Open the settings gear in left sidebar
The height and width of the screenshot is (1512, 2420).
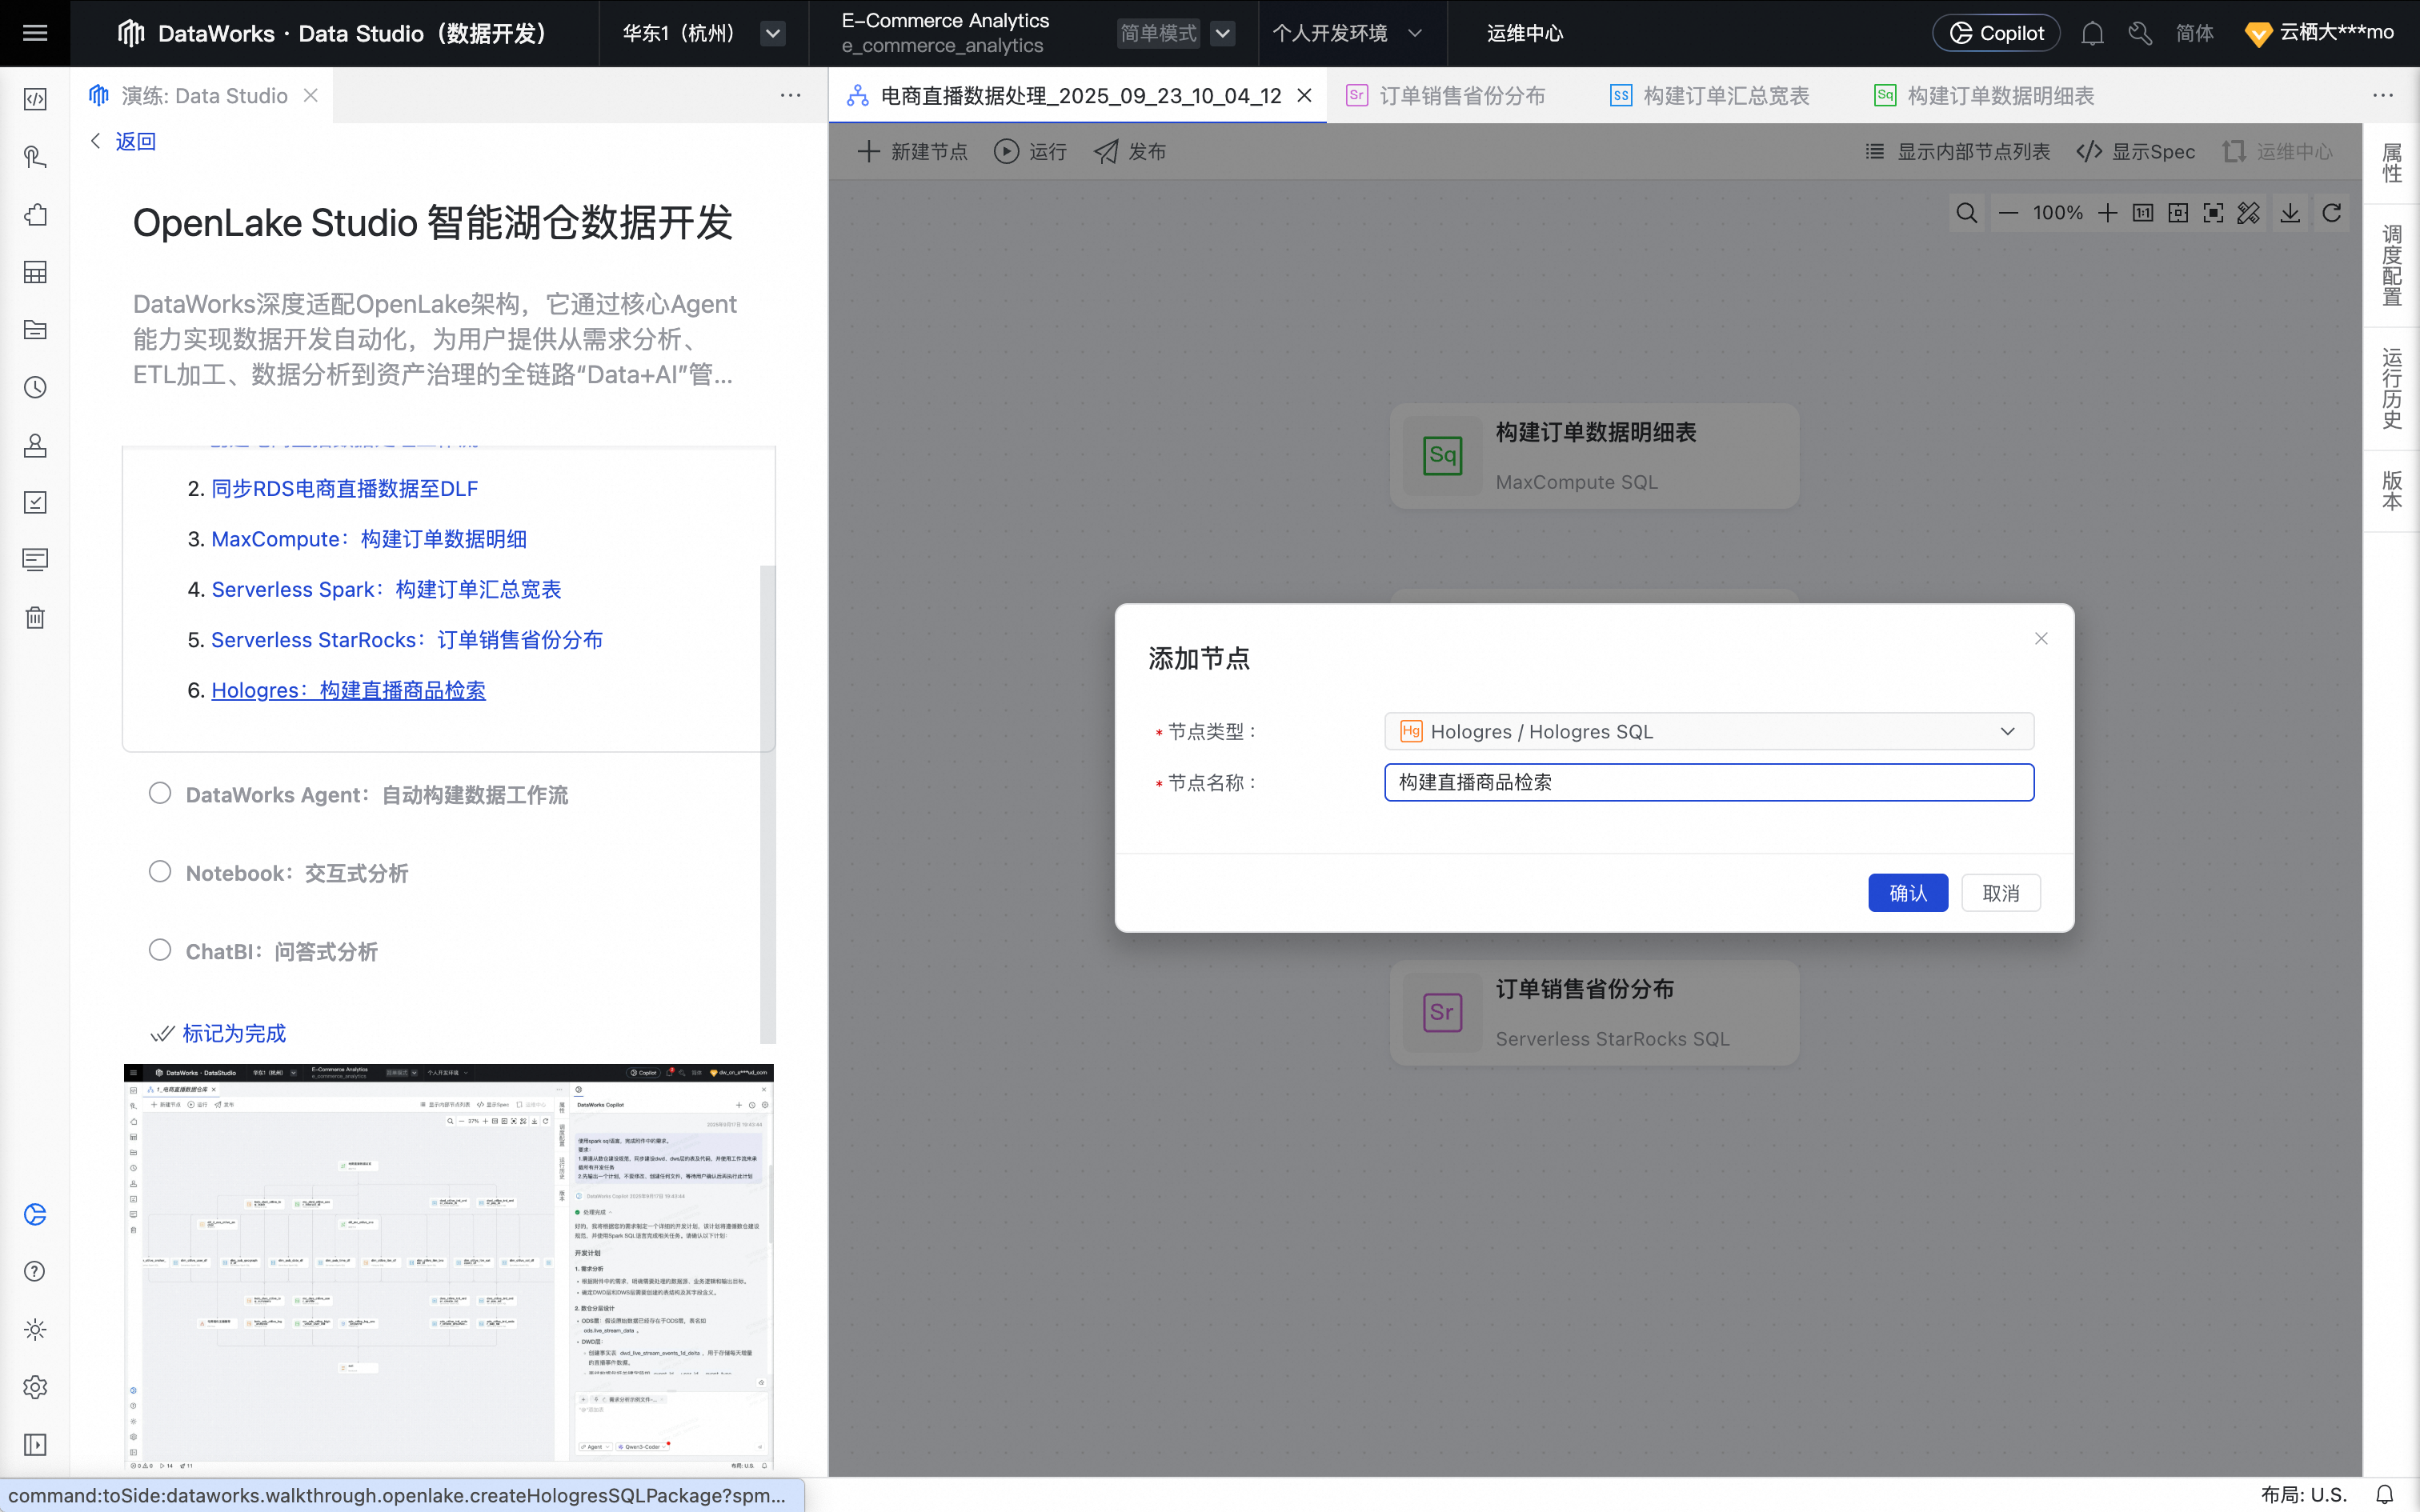(35, 1387)
